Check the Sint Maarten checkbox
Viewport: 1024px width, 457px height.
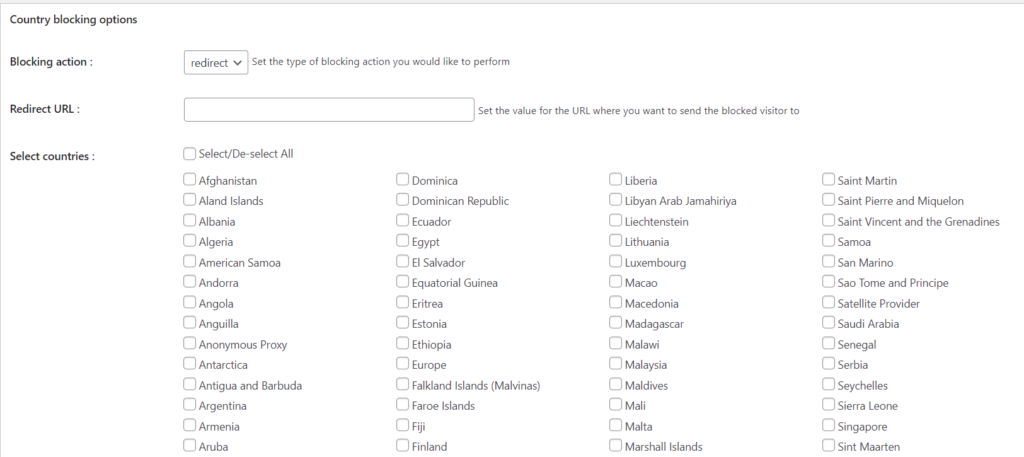coord(829,446)
